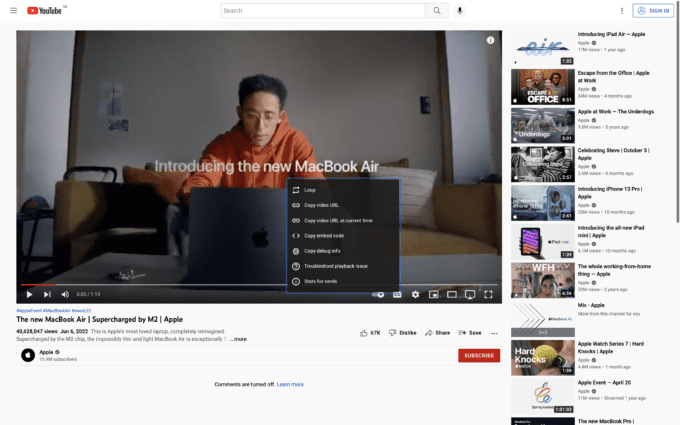Select Loop in context menu
This screenshot has height=425, width=680.
click(343, 190)
